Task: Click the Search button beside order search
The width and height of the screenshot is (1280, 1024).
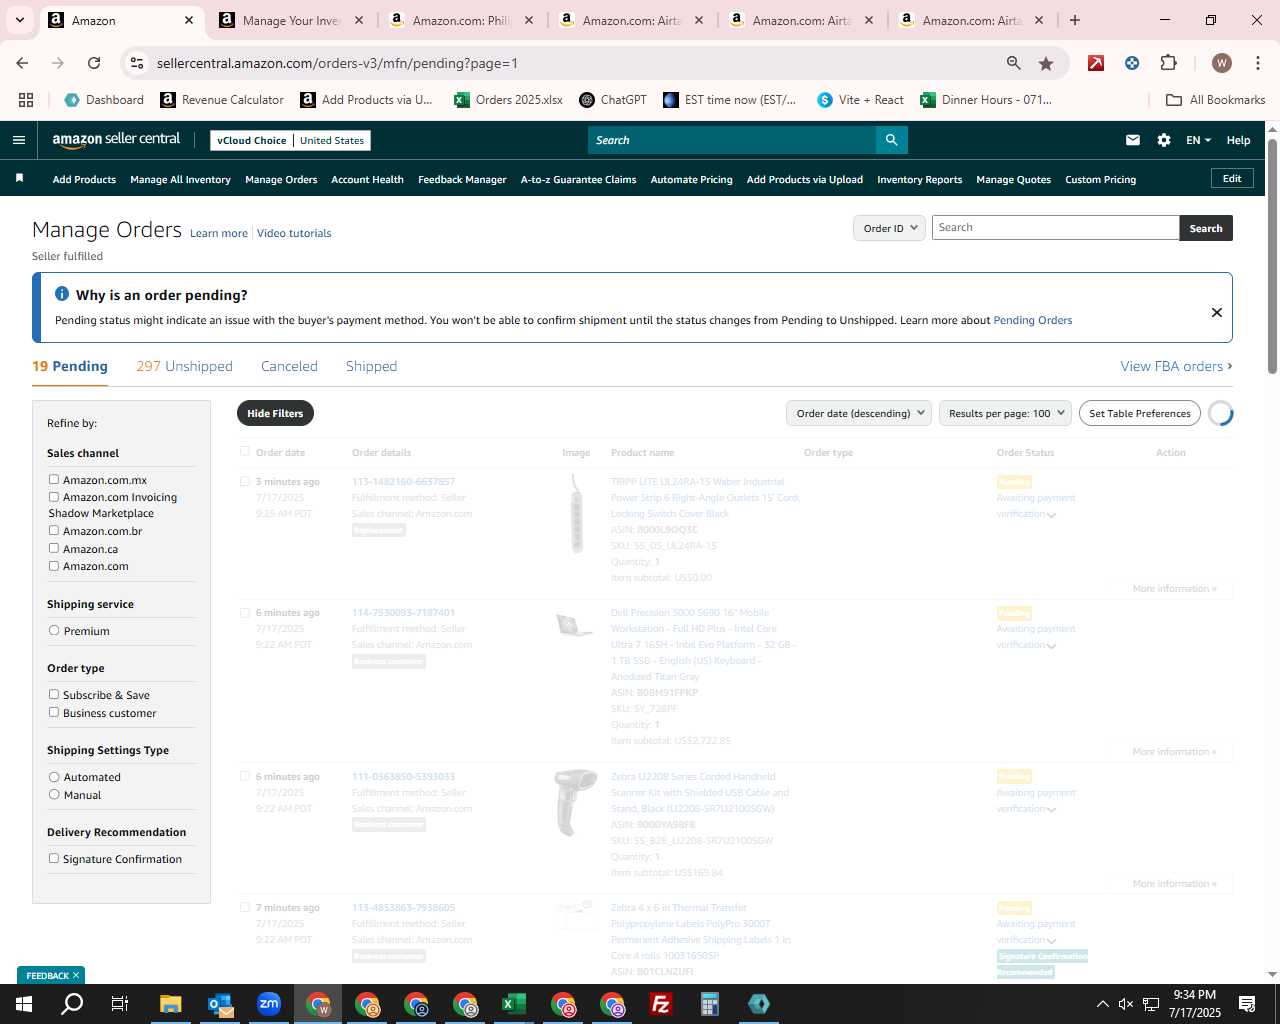Action: [1206, 228]
